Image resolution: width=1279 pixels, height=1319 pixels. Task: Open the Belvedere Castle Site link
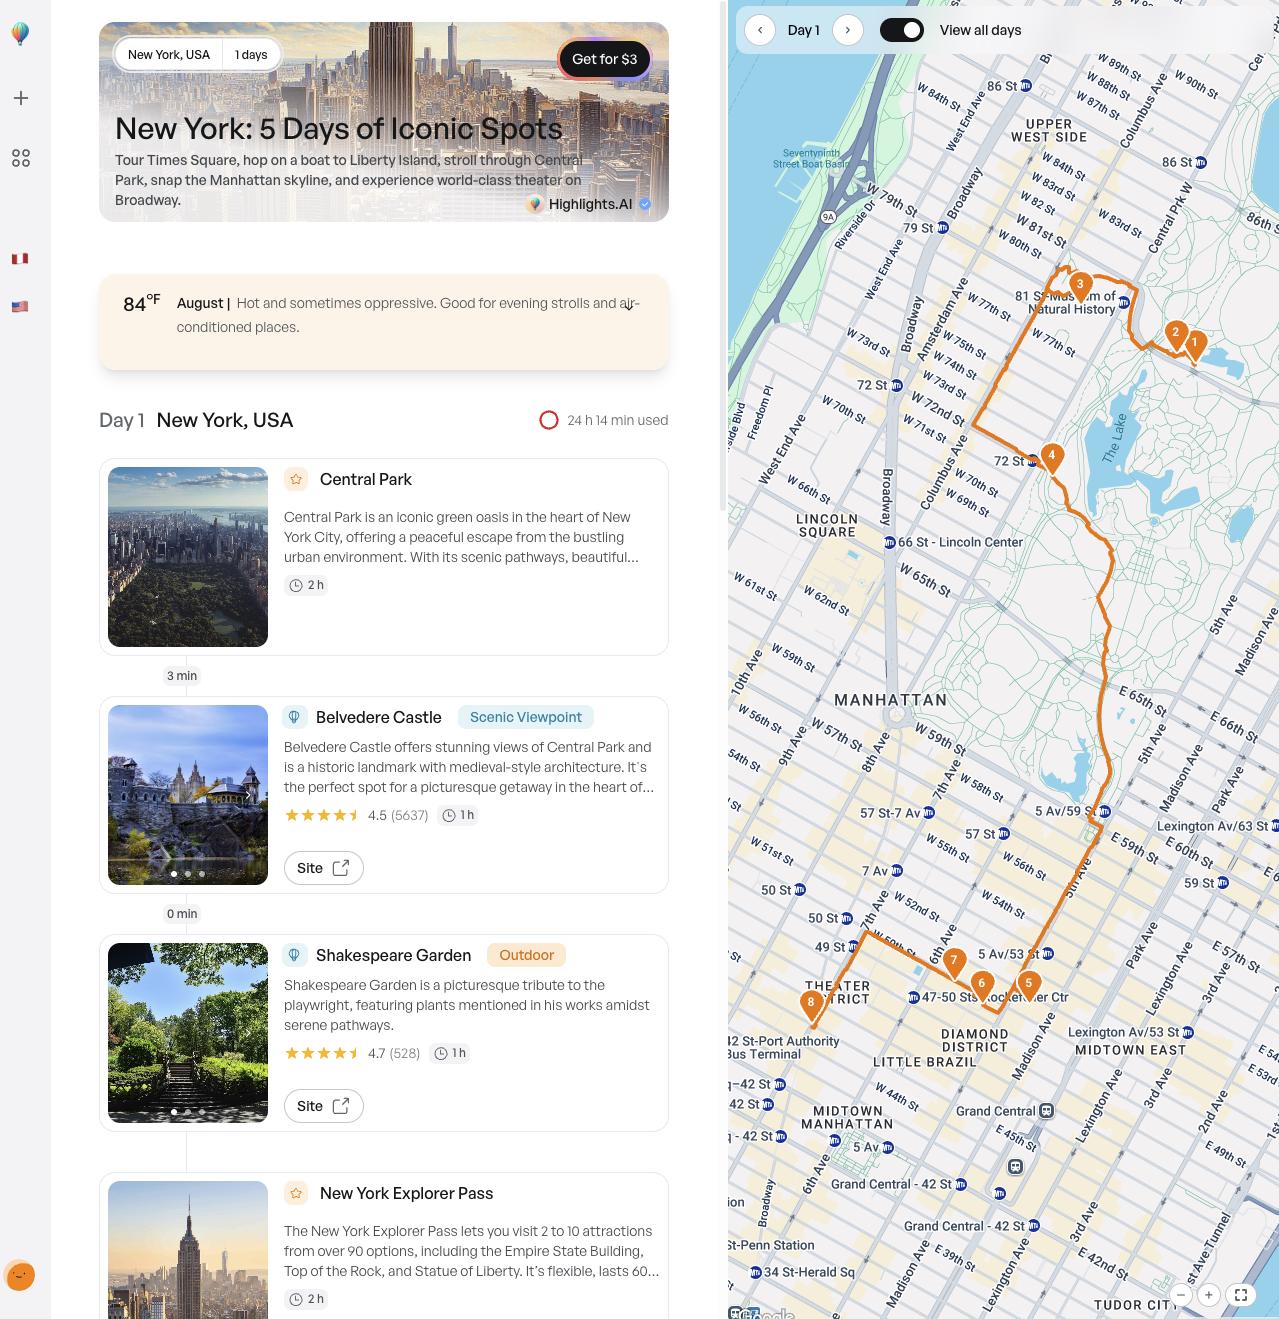coord(323,868)
